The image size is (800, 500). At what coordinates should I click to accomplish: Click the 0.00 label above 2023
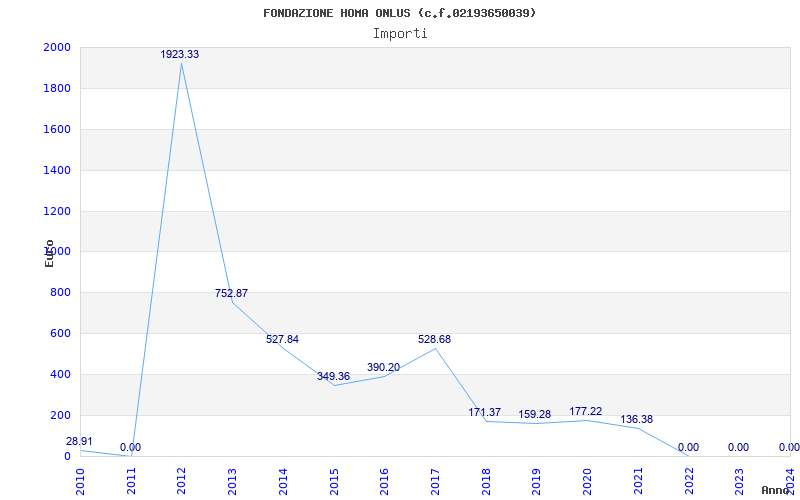[738, 447]
